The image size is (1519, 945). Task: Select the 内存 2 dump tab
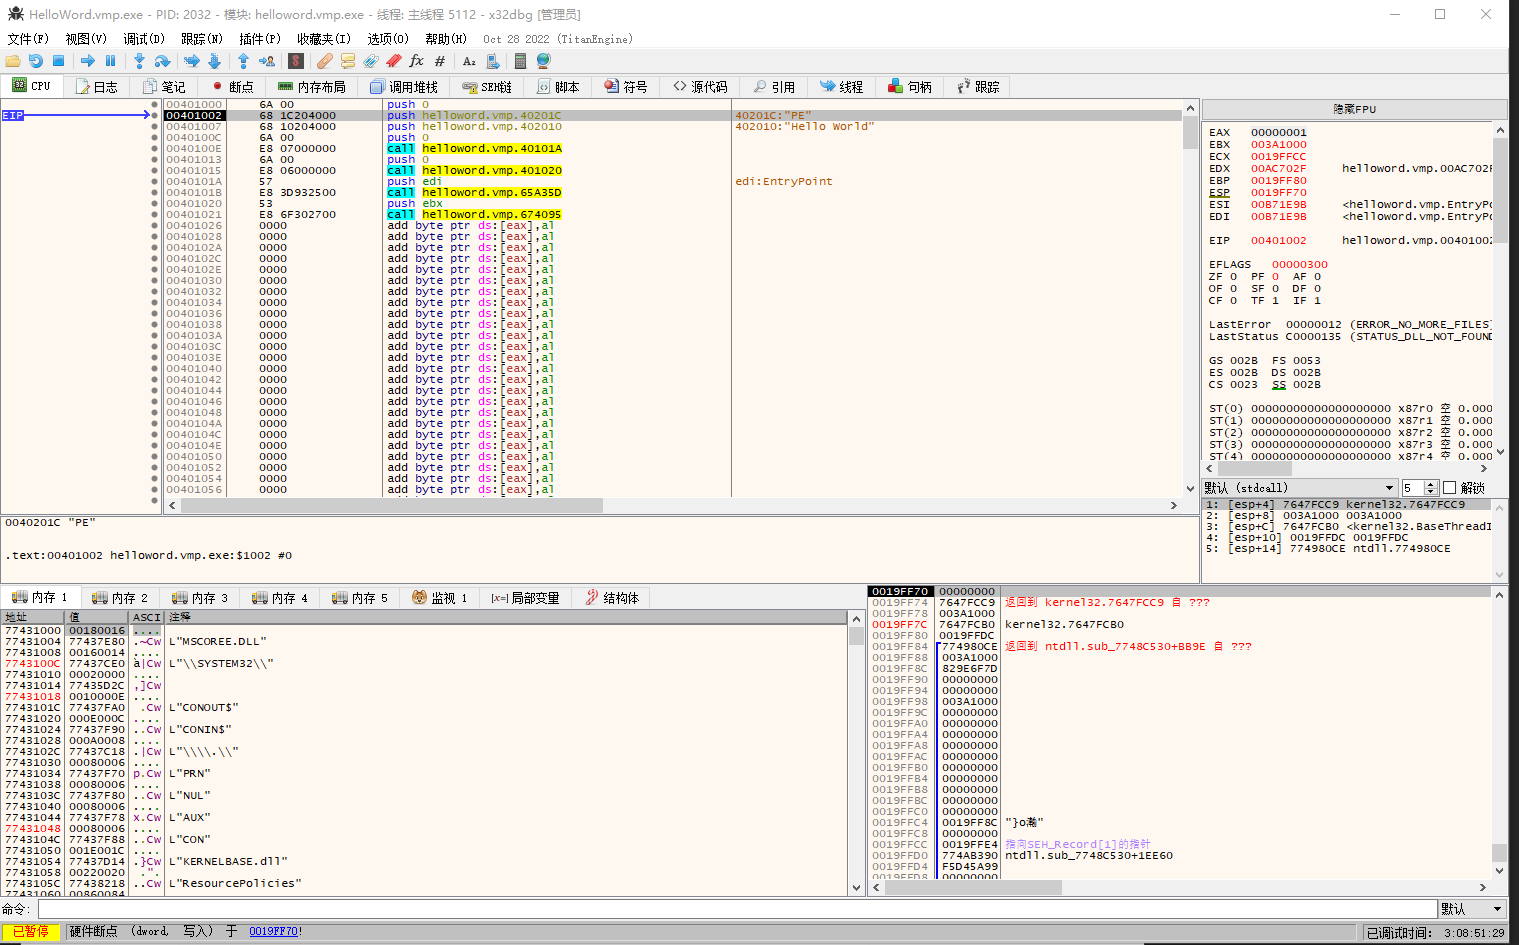click(120, 598)
